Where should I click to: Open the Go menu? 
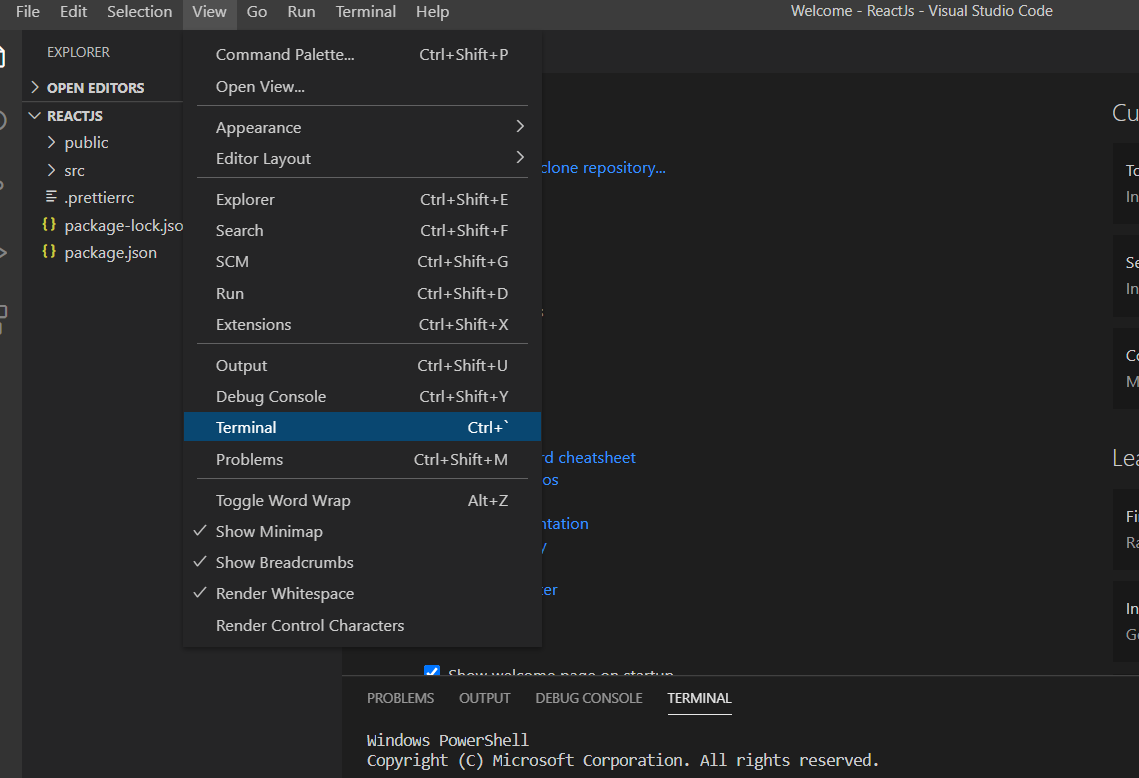pos(256,12)
